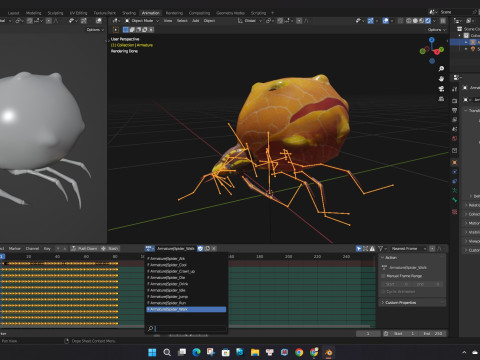This screenshot has height=360, width=480.
Task: Open Windows Search from taskbar
Action: tap(167, 352)
